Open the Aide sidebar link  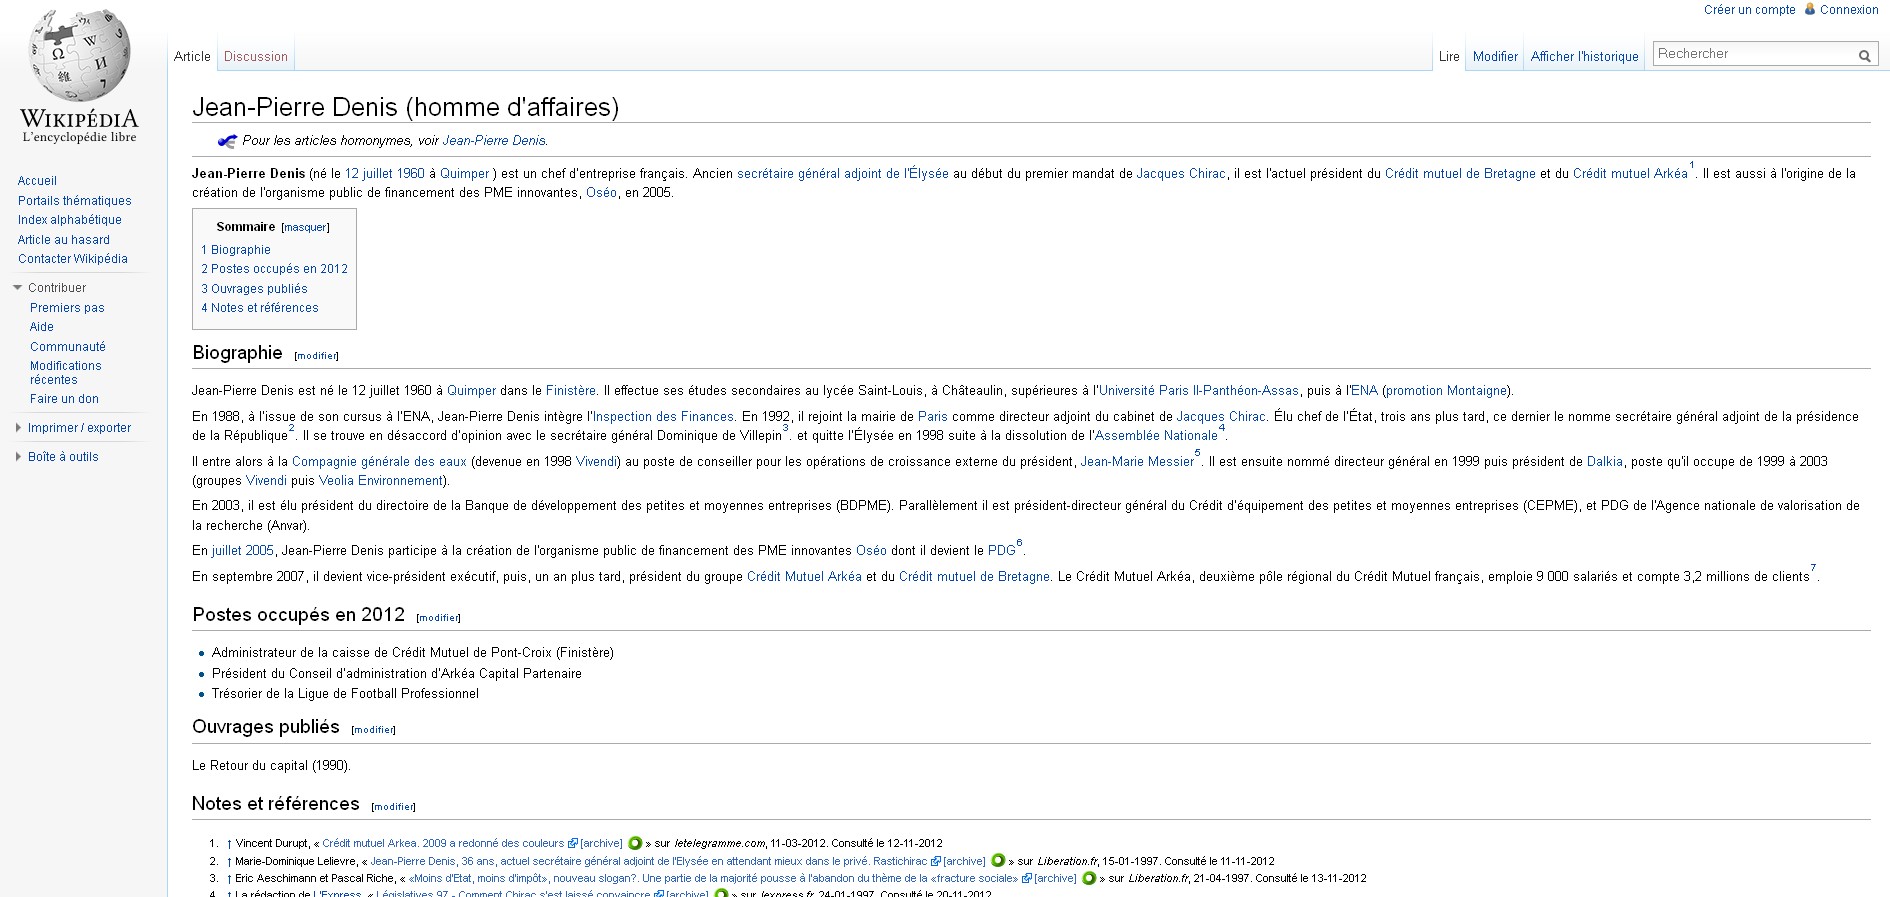point(42,327)
